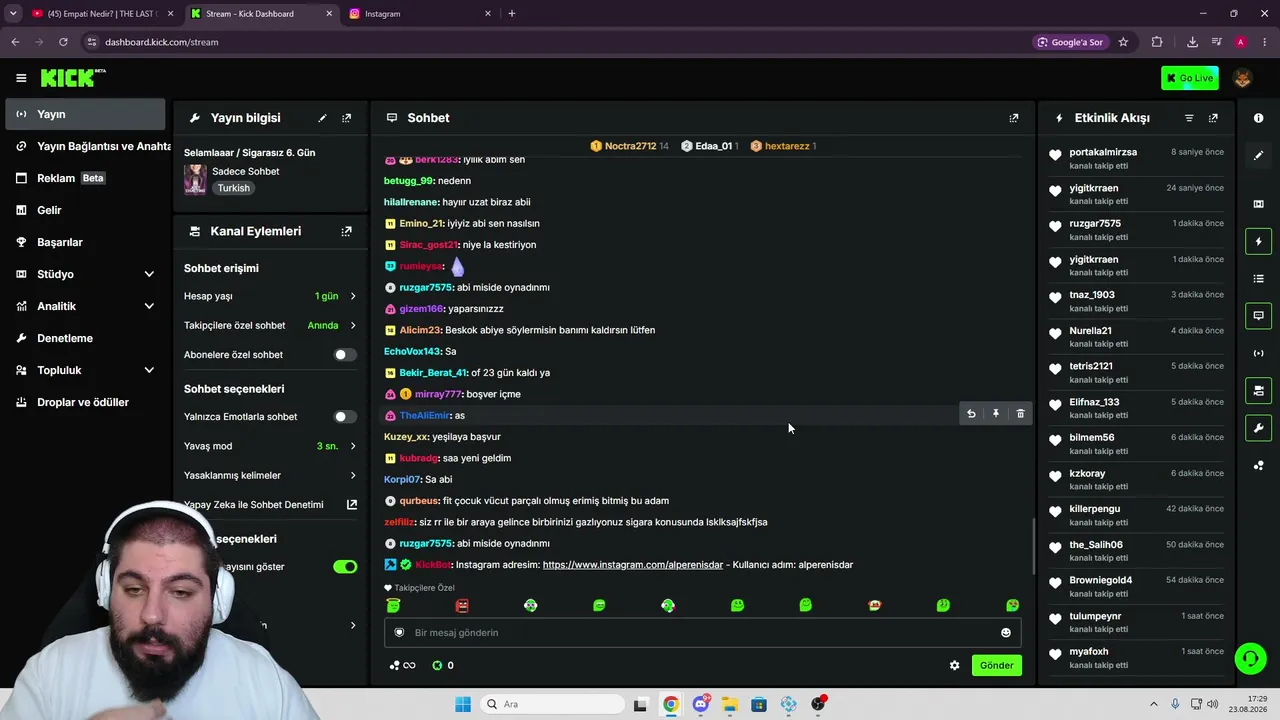Click the chat panel scrollbar
This screenshot has height=720, width=1280.
[1033, 545]
